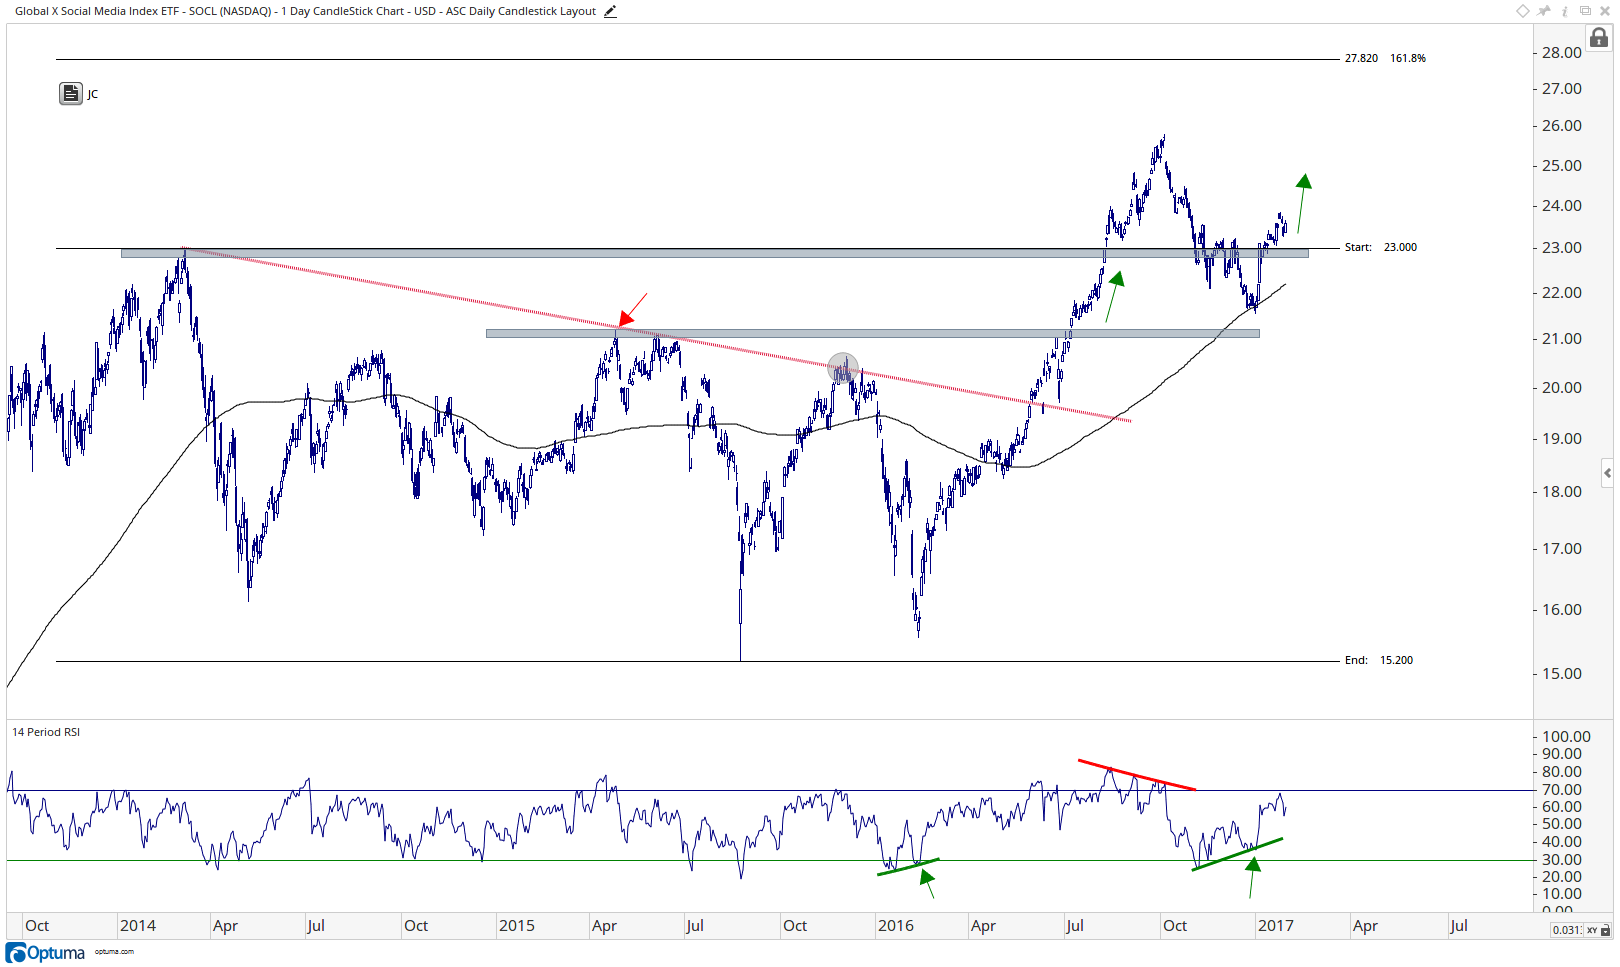Select the grey circle marker on the trendline
This screenshot has width=1620, height=967.
pyautogui.click(x=843, y=368)
